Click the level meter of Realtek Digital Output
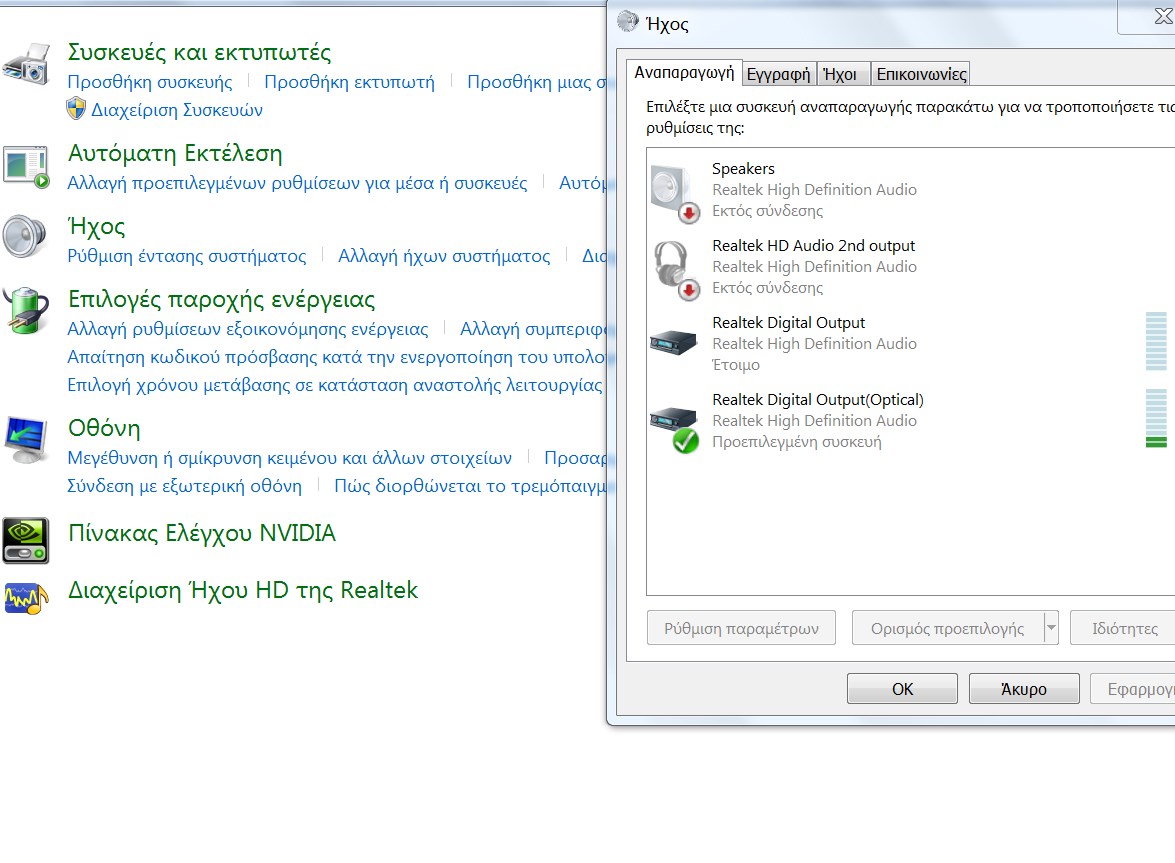The height and width of the screenshot is (863, 1175). 1156,341
